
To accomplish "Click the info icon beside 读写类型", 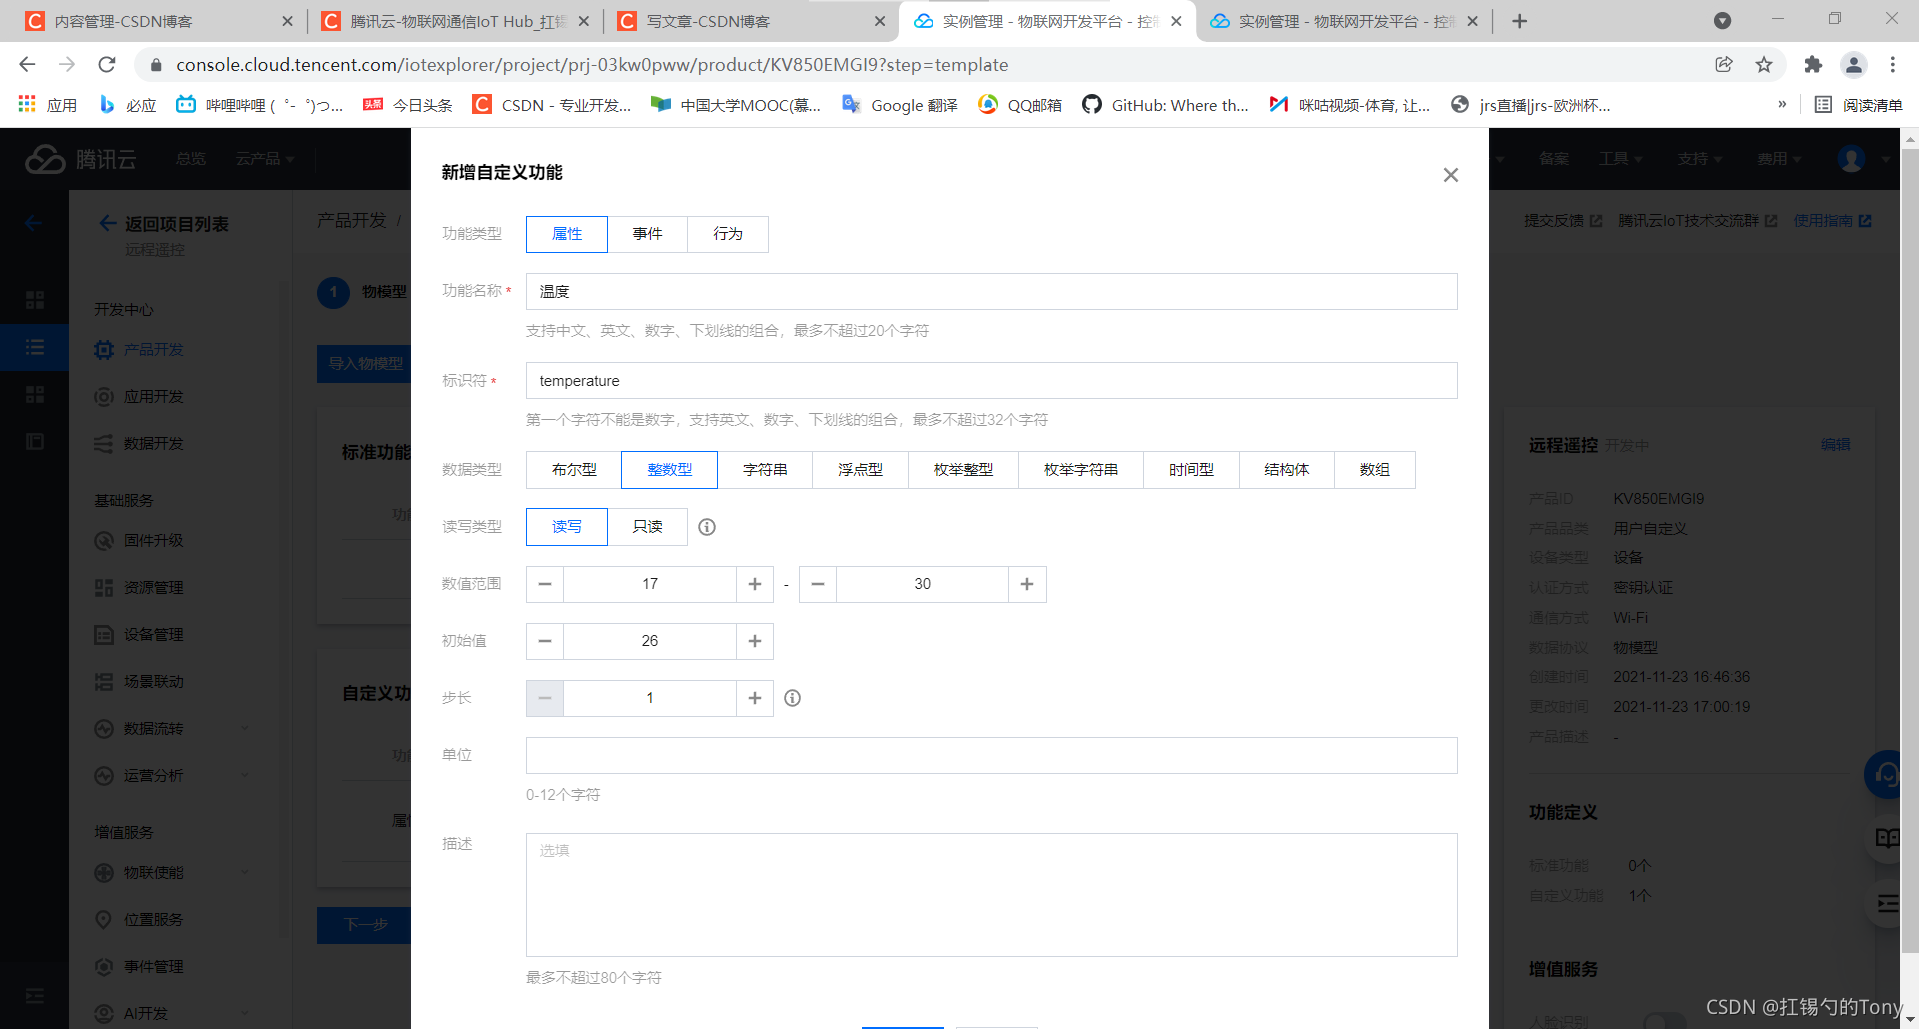I will 707,527.
